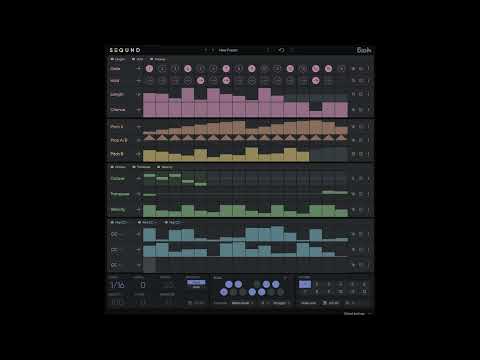Switch to the Velocity lane tab

165,167
